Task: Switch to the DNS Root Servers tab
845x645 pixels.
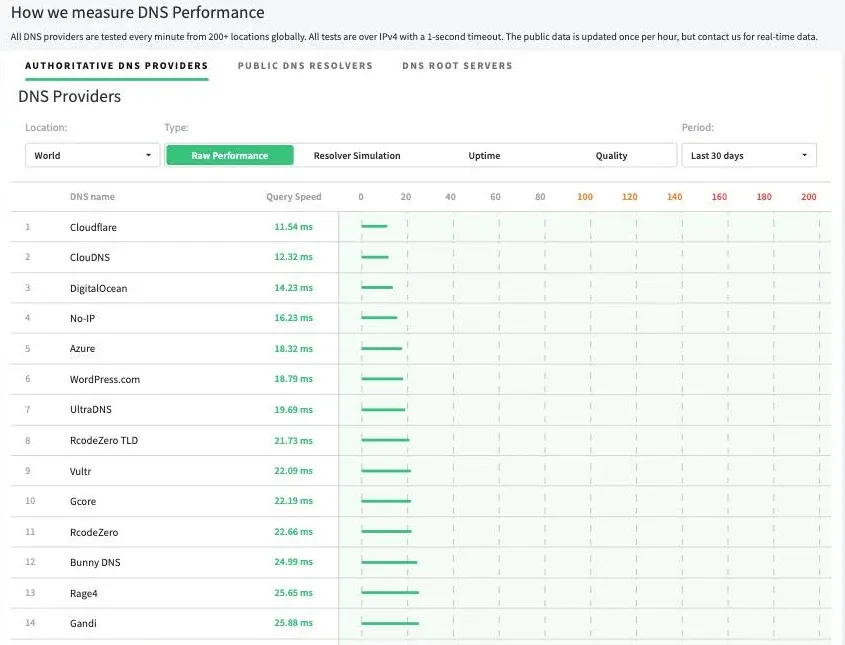Action: [x=457, y=66]
